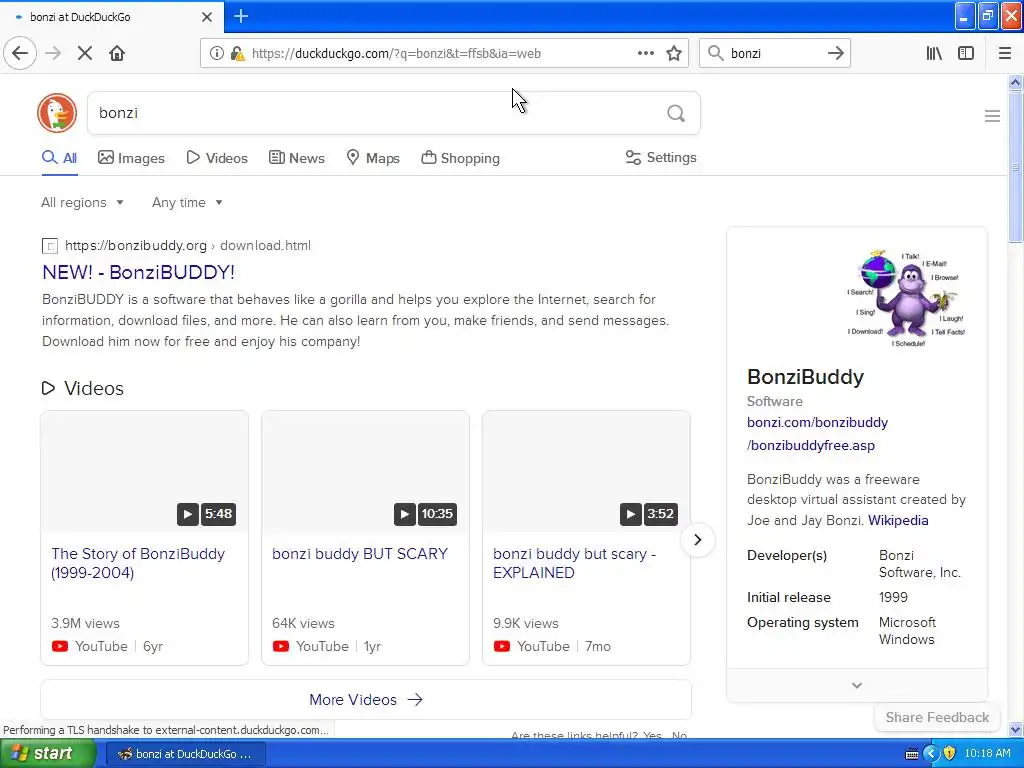Viewport: 1024px width, 768px height.
Task: Click the forward navigation arrow
Action: [53, 54]
